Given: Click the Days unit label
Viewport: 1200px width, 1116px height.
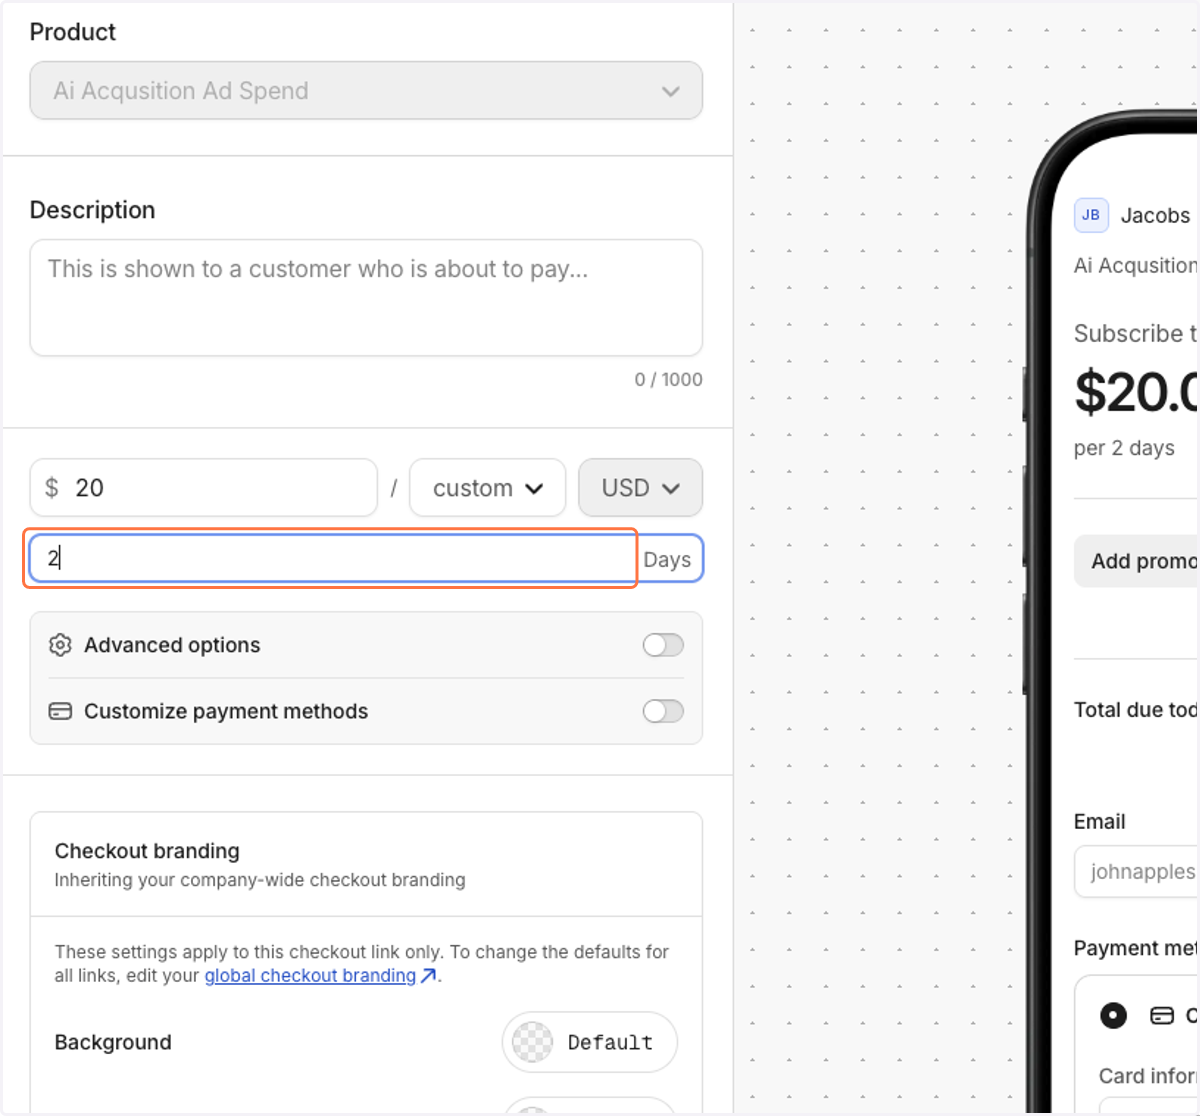Looking at the screenshot, I should 667,559.
